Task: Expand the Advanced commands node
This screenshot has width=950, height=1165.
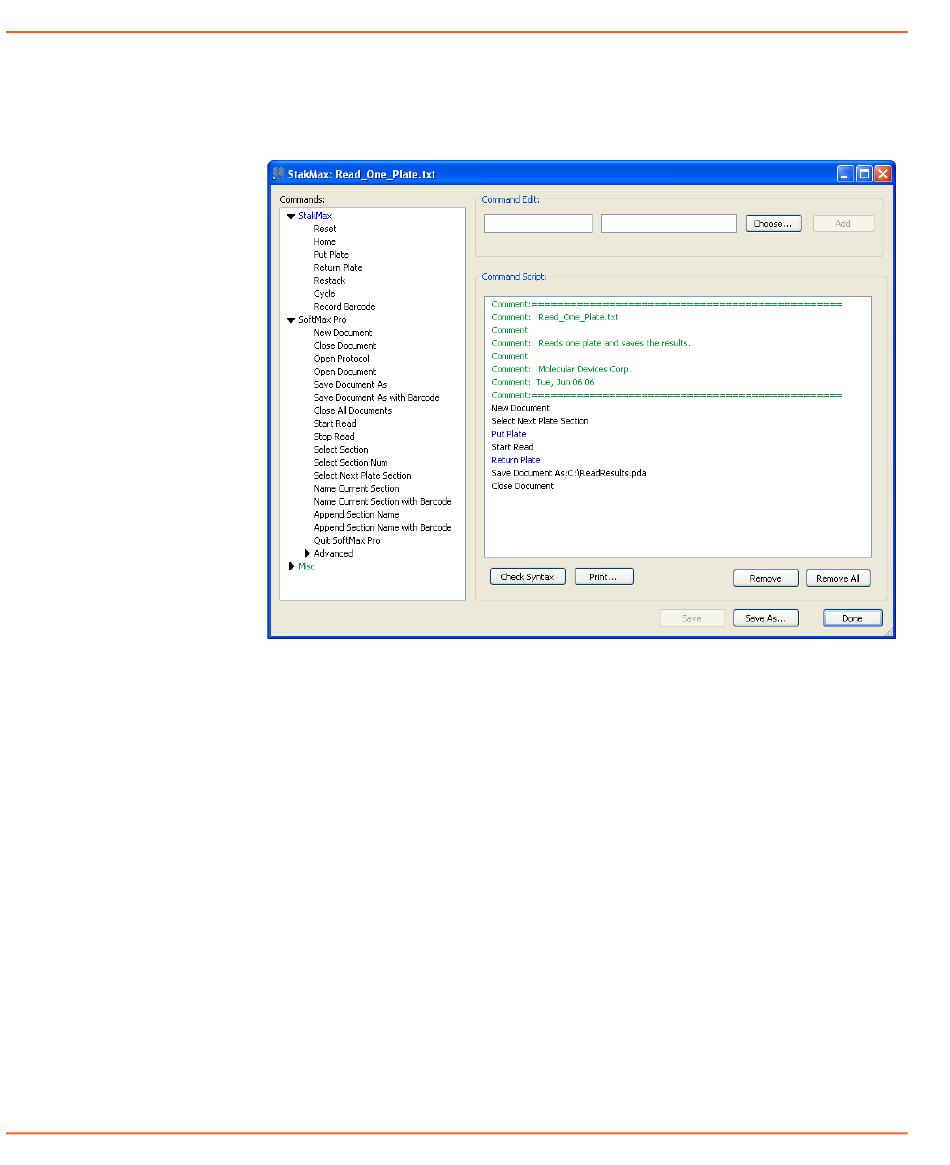Action: [x=307, y=554]
